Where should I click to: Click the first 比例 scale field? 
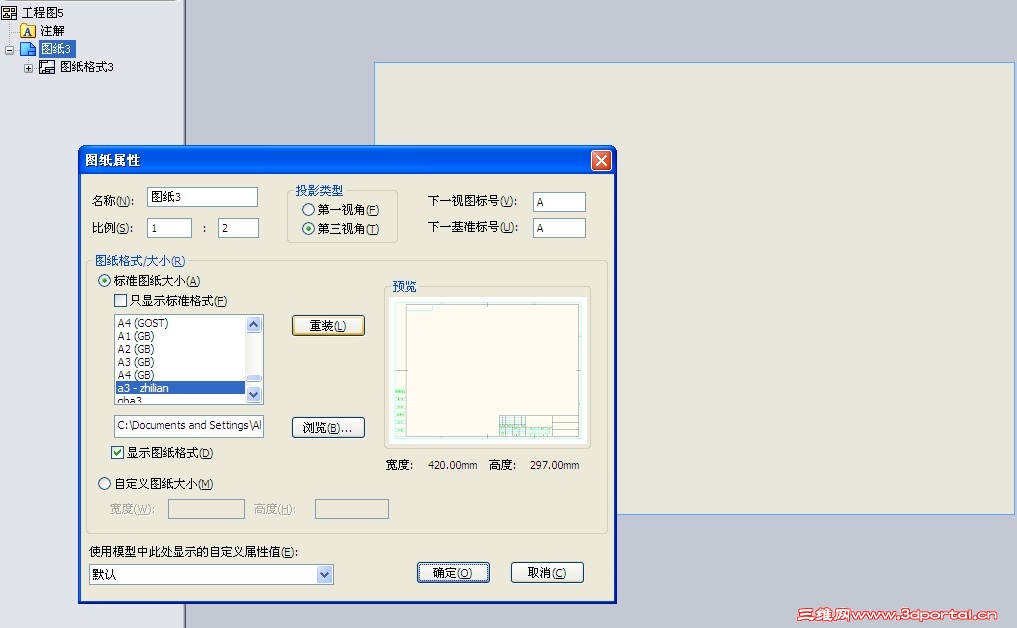(x=169, y=228)
